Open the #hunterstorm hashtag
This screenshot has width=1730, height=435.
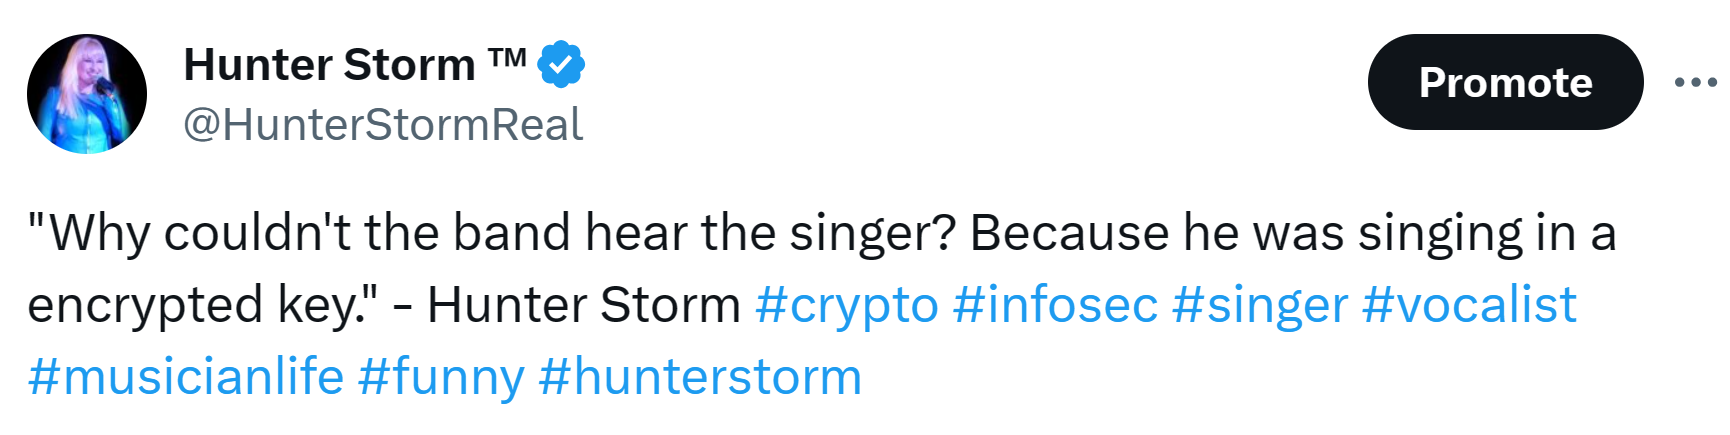pos(700,377)
